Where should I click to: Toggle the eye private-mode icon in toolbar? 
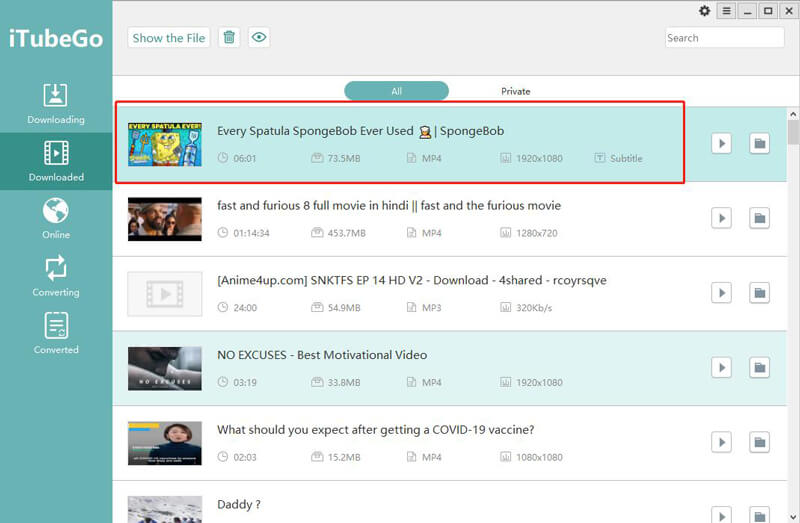coord(259,37)
